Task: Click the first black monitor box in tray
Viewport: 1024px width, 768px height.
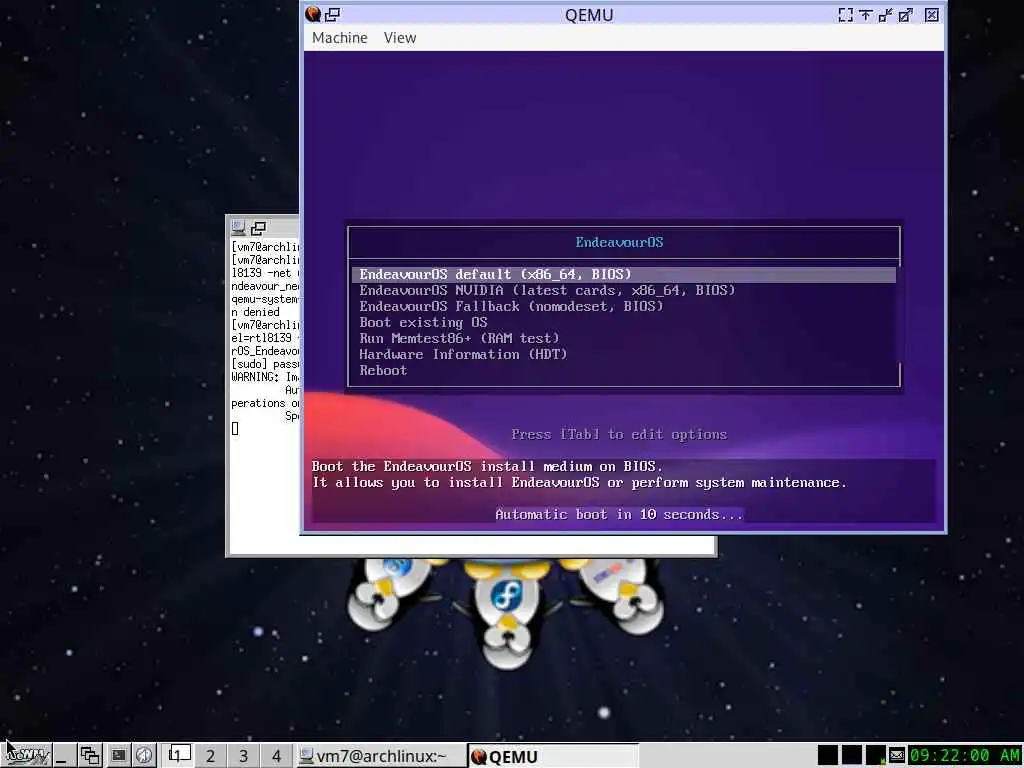Action: point(827,756)
